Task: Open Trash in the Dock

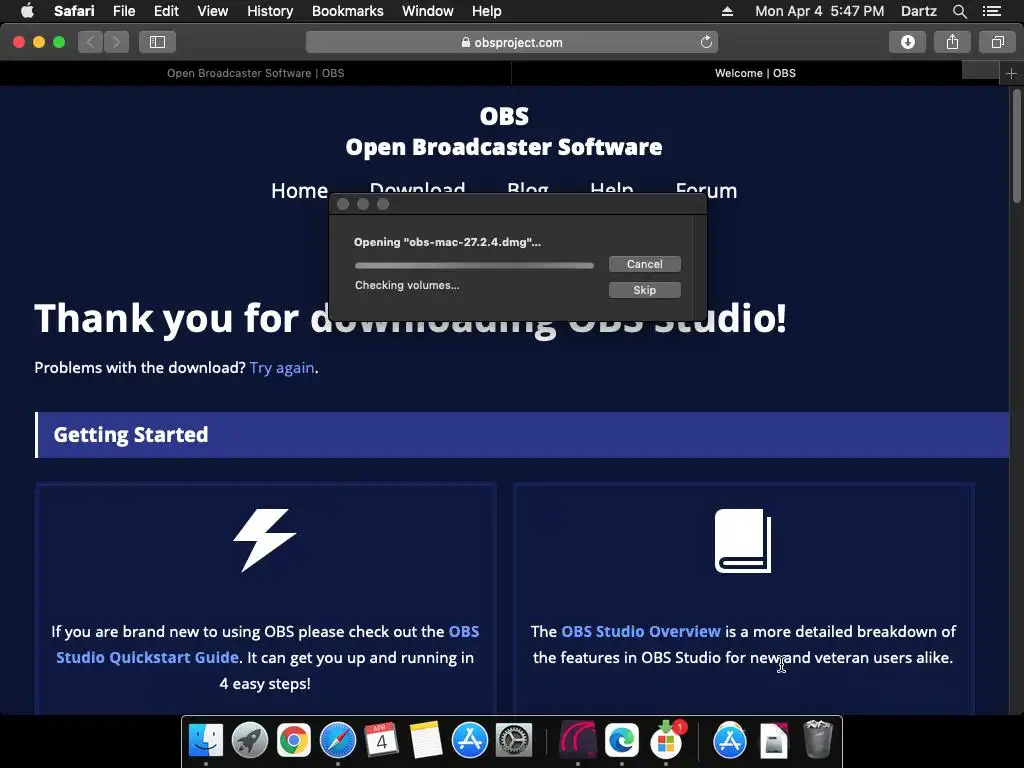Action: (x=817, y=739)
